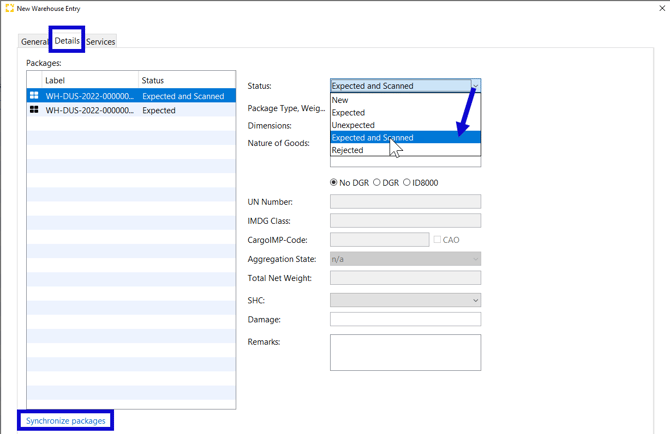The width and height of the screenshot is (670, 434).
Task: Click into the Remarks text box
Action: pos(405,352)
